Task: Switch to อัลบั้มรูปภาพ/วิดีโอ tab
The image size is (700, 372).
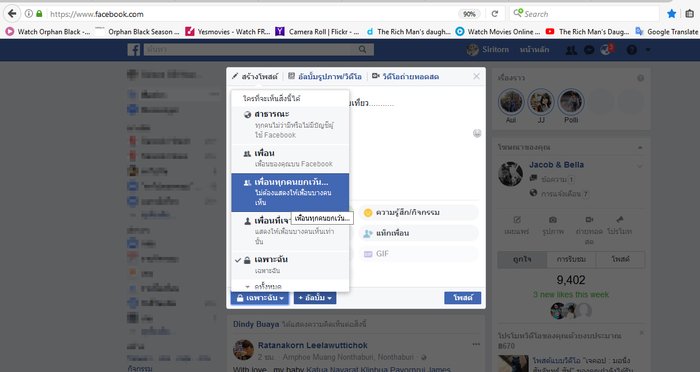Action: point(325,76)
